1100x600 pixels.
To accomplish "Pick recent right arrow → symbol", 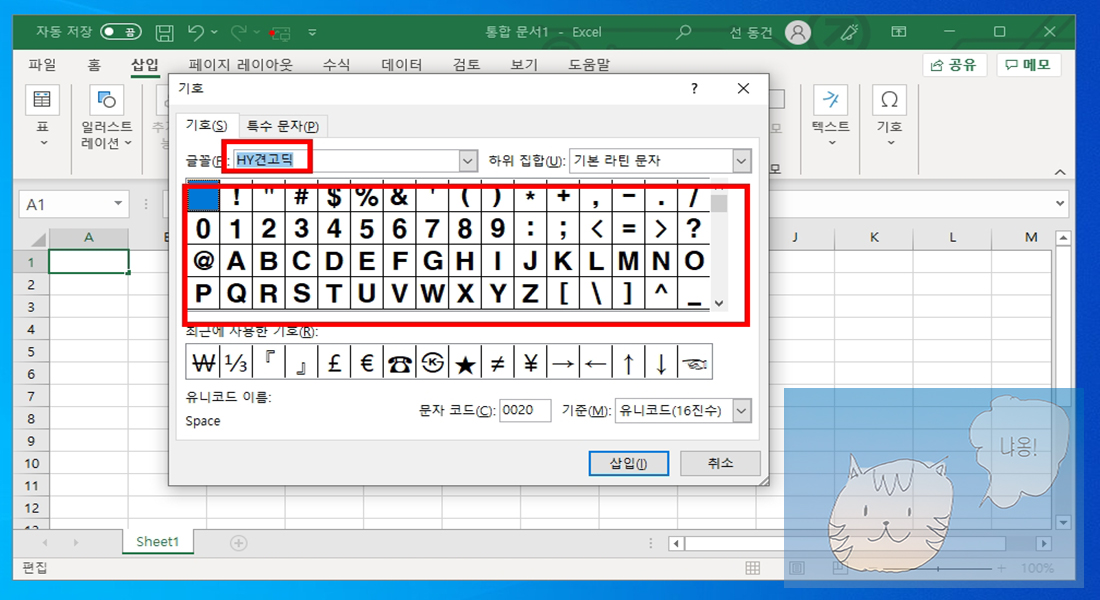I will click(x=563, y=362).
